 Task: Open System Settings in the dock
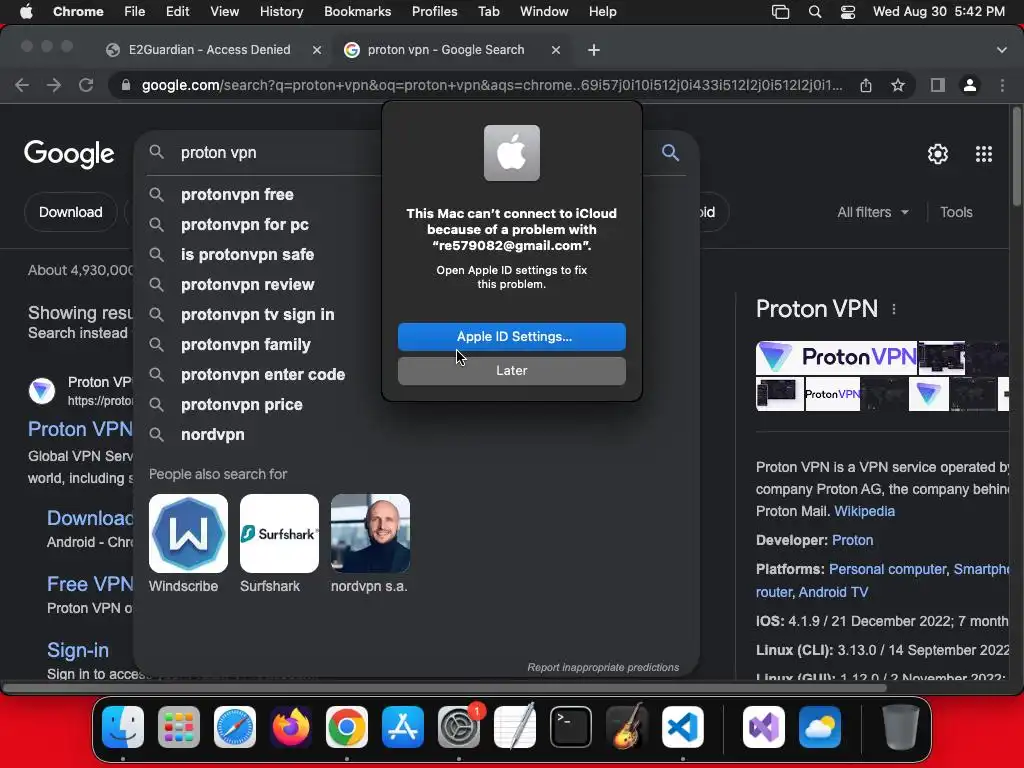(459, 727)
